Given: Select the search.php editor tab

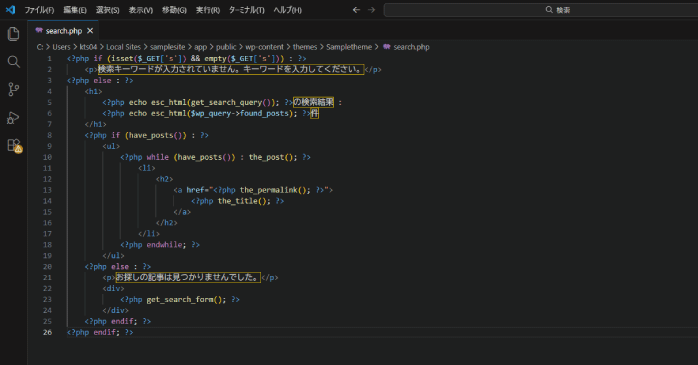Looking at the screenshot, I should click(x=64, y=31).
